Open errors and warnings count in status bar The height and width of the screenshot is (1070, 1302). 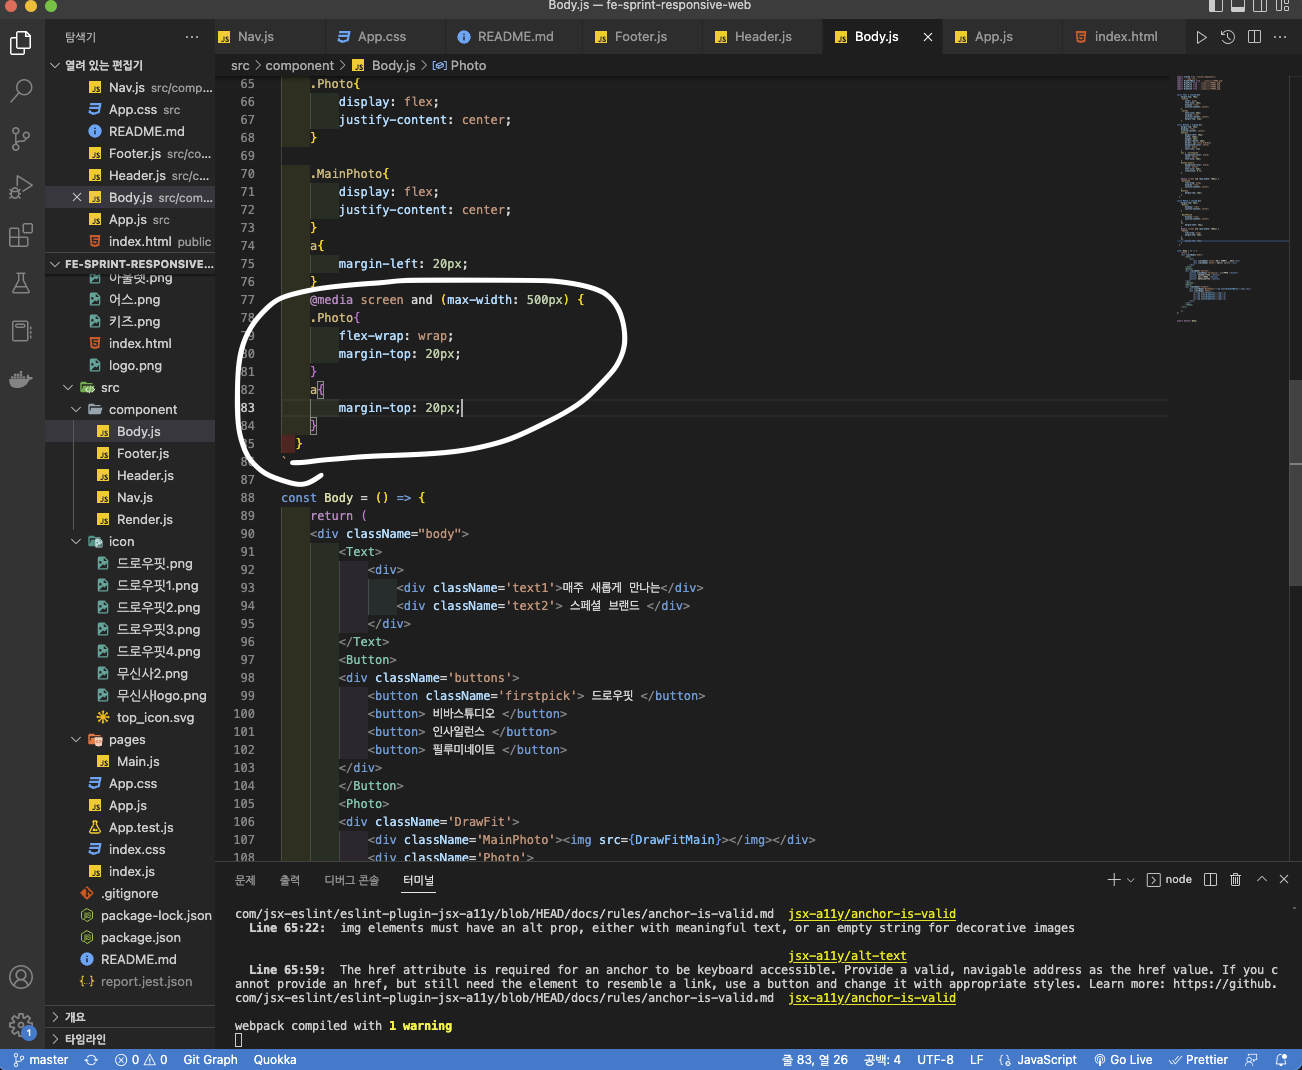(x=141, y=1060)
